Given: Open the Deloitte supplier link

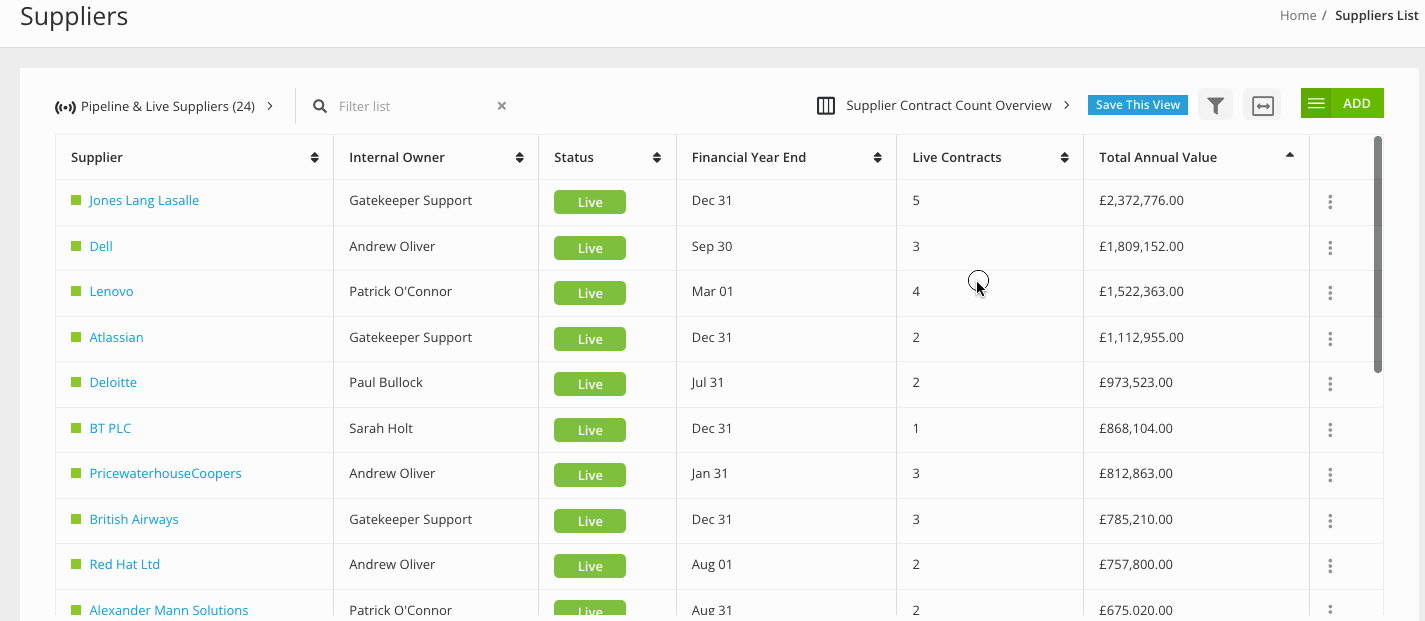Looking at the screenshot, I should (x=113, y=382).
